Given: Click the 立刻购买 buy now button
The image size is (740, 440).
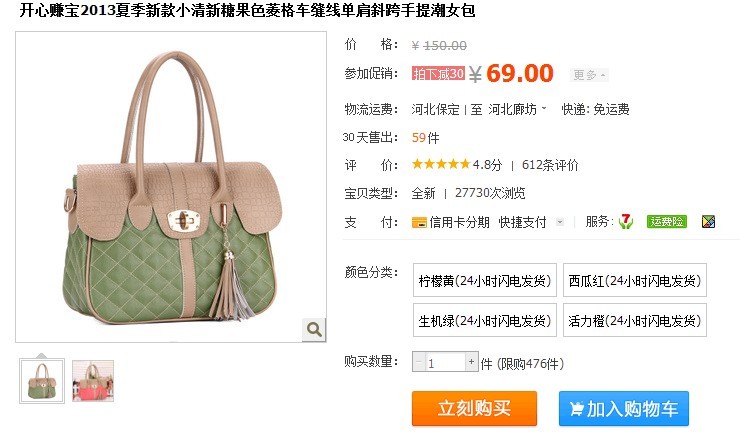Looking at the screenshot, I should (x=474, y=408).
